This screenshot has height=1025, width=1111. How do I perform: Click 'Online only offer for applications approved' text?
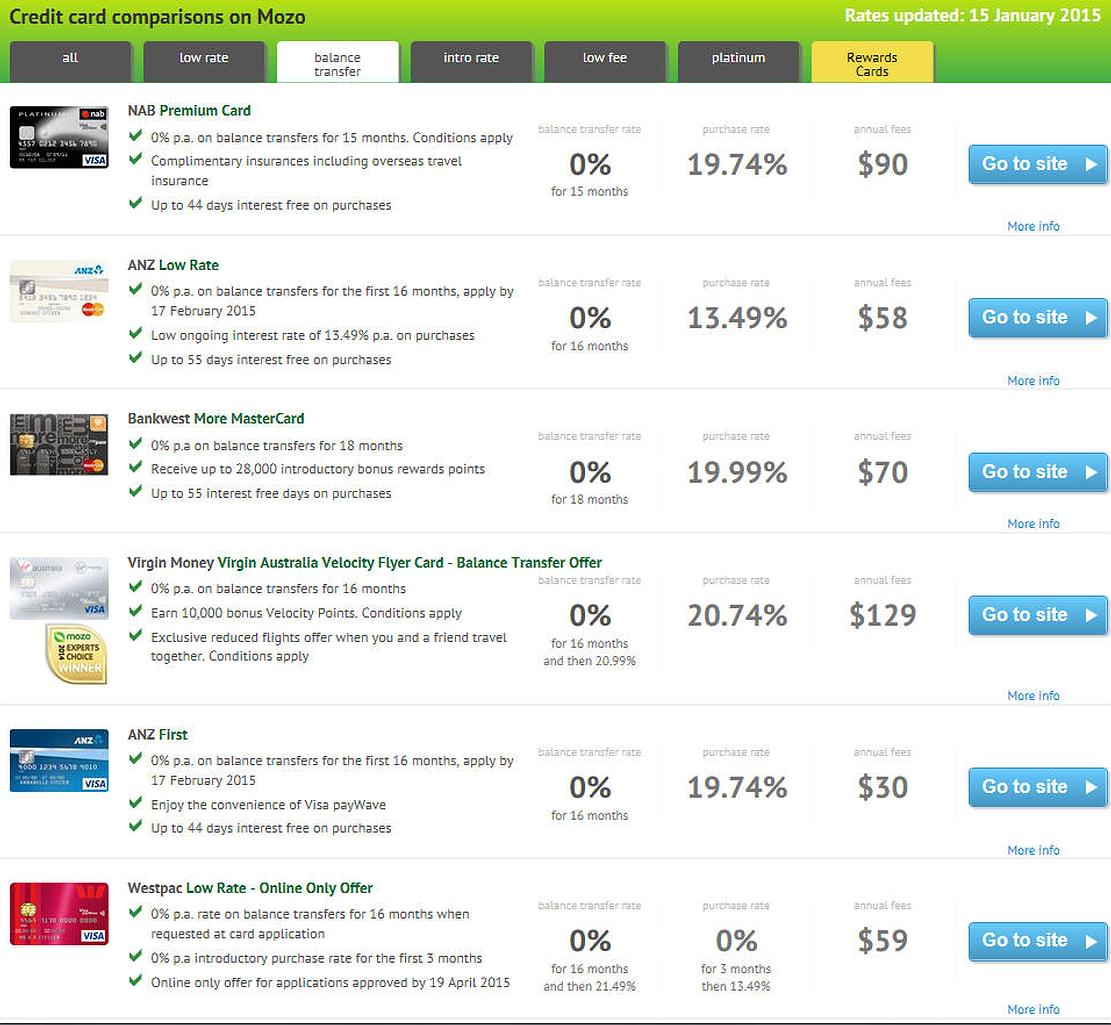330,982
